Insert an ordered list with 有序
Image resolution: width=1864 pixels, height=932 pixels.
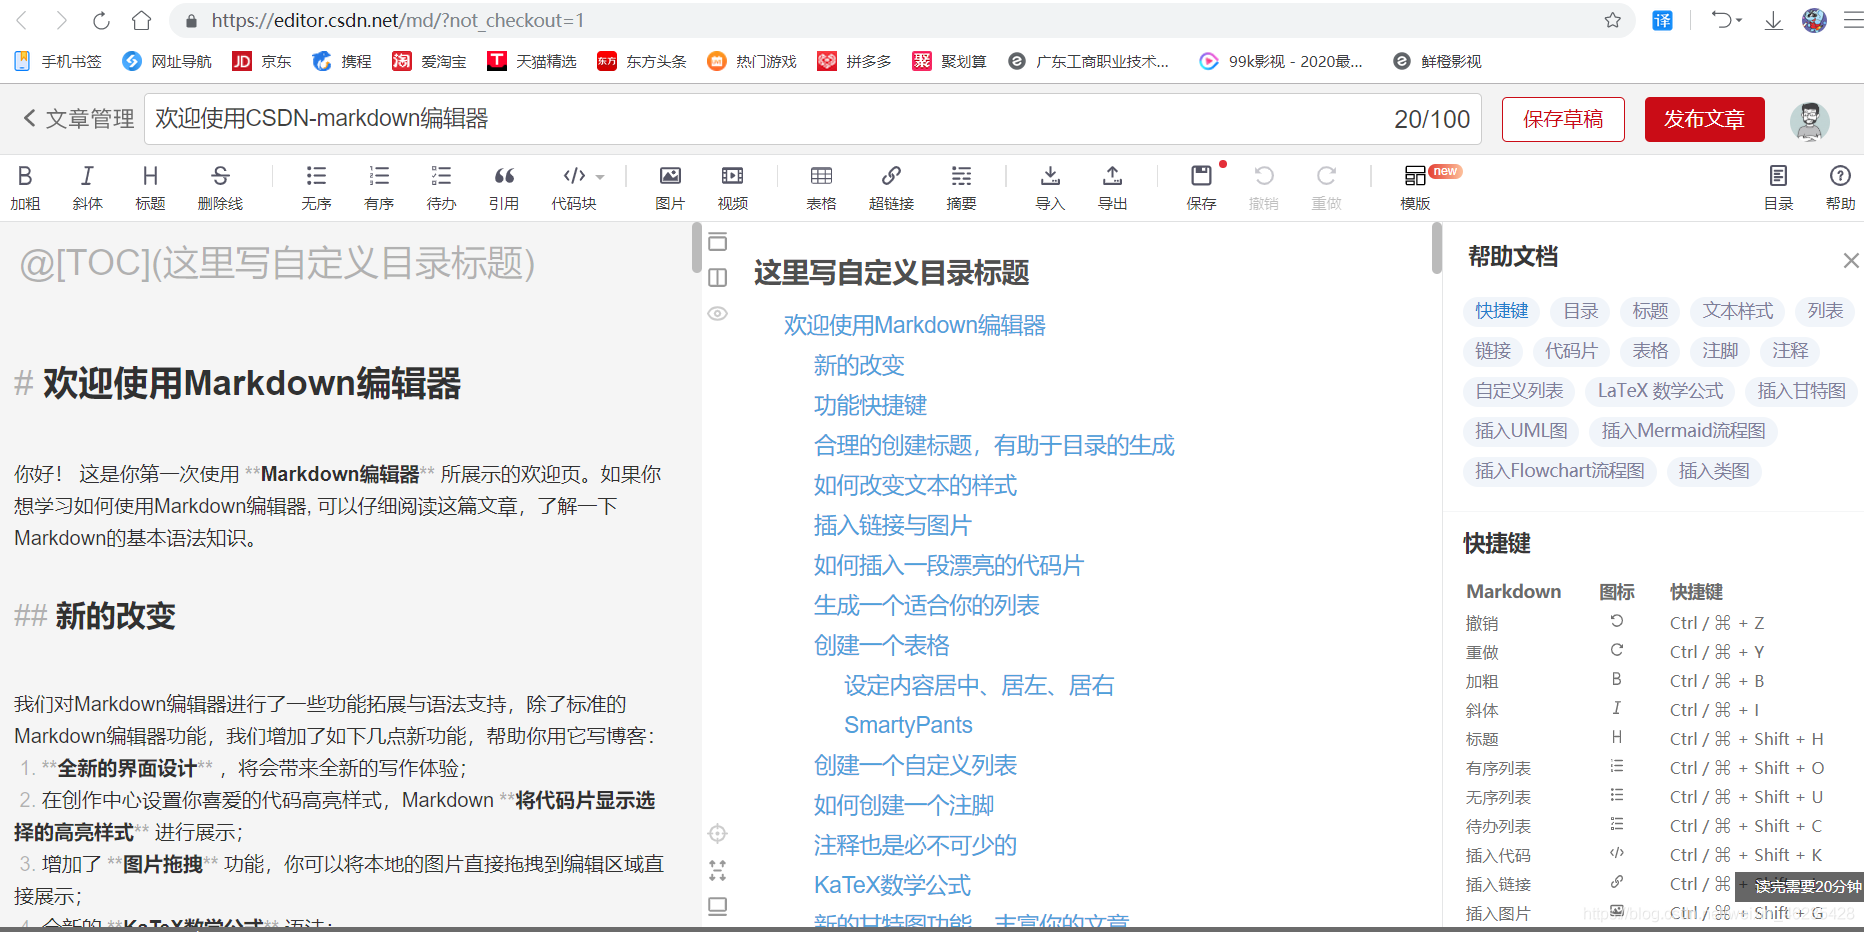[x=379, y=187]
